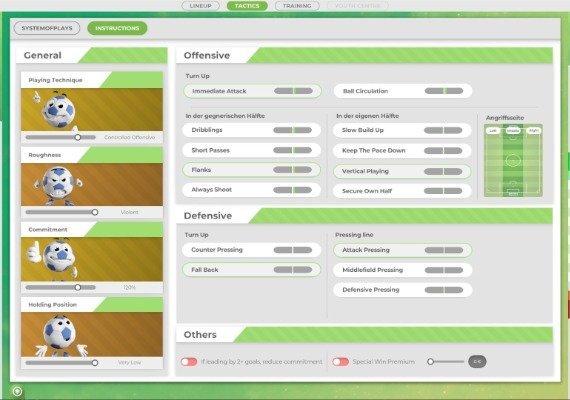The width and height of the screenshot is (570, 400).
Task: Select the Middle attack side on pitch
Action: tap(513, 130)
